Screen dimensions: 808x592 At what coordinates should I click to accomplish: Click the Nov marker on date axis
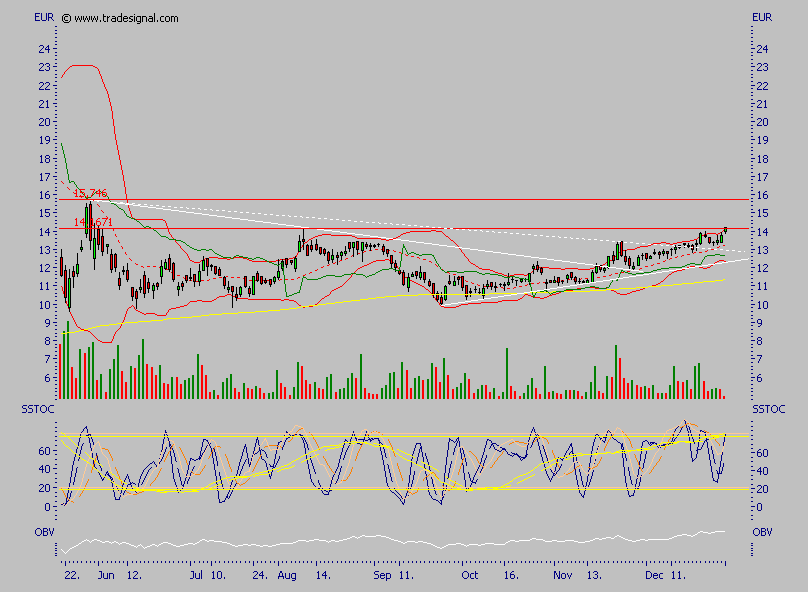(560, 576)
